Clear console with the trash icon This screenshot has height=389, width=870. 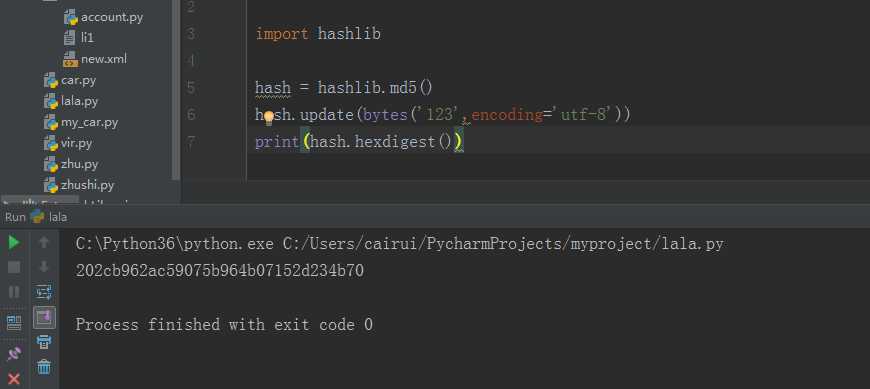pyautogui.click(x=44, y=366)
